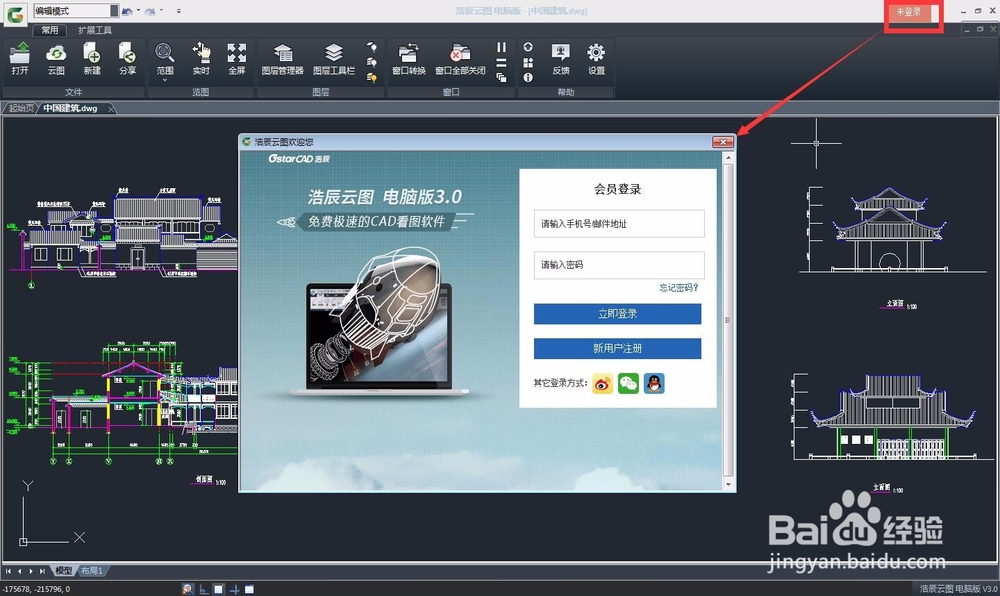The width and height of the screenshot is (1000, 596).
Task: Click the green G application logo button
Action: (15, 13)
